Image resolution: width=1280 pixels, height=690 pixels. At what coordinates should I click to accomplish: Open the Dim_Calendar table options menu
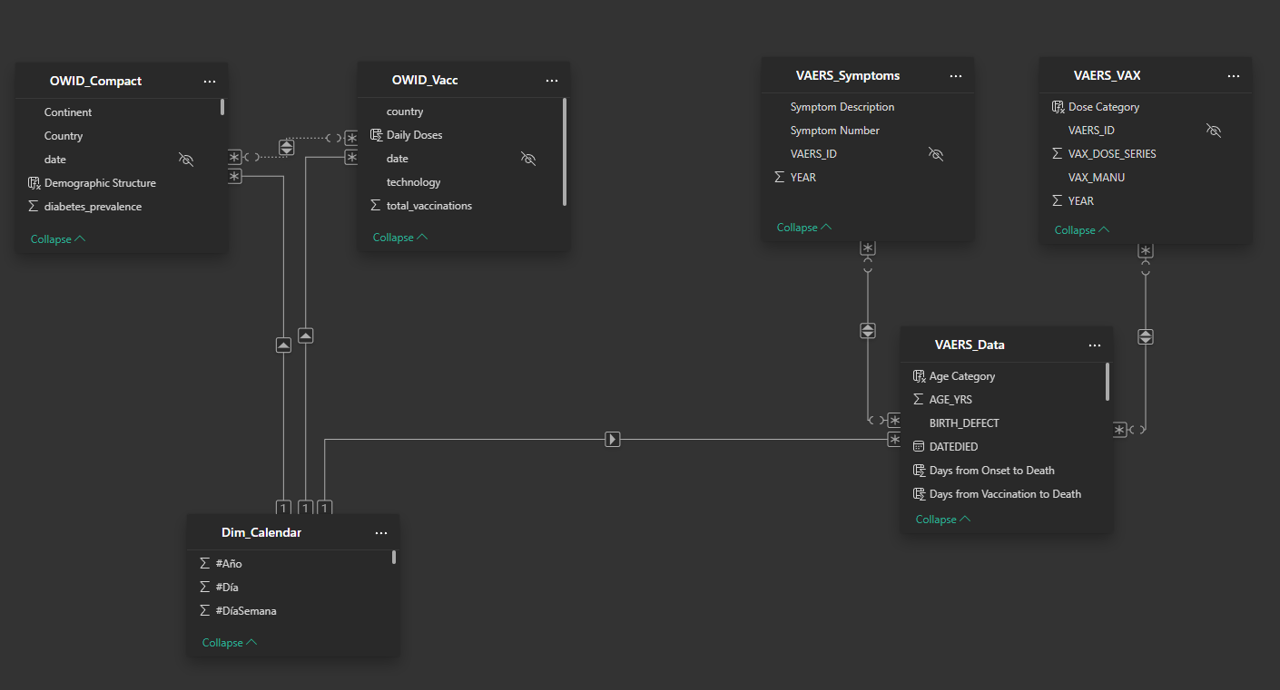coord(381,534)
